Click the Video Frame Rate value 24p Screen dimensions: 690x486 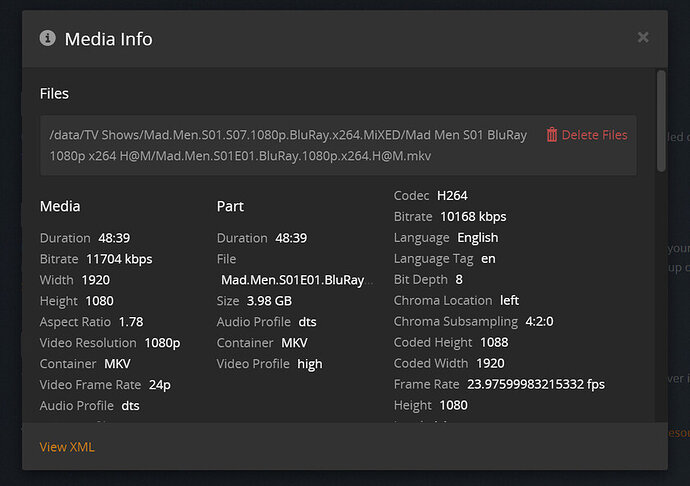[x=160, y=385]
